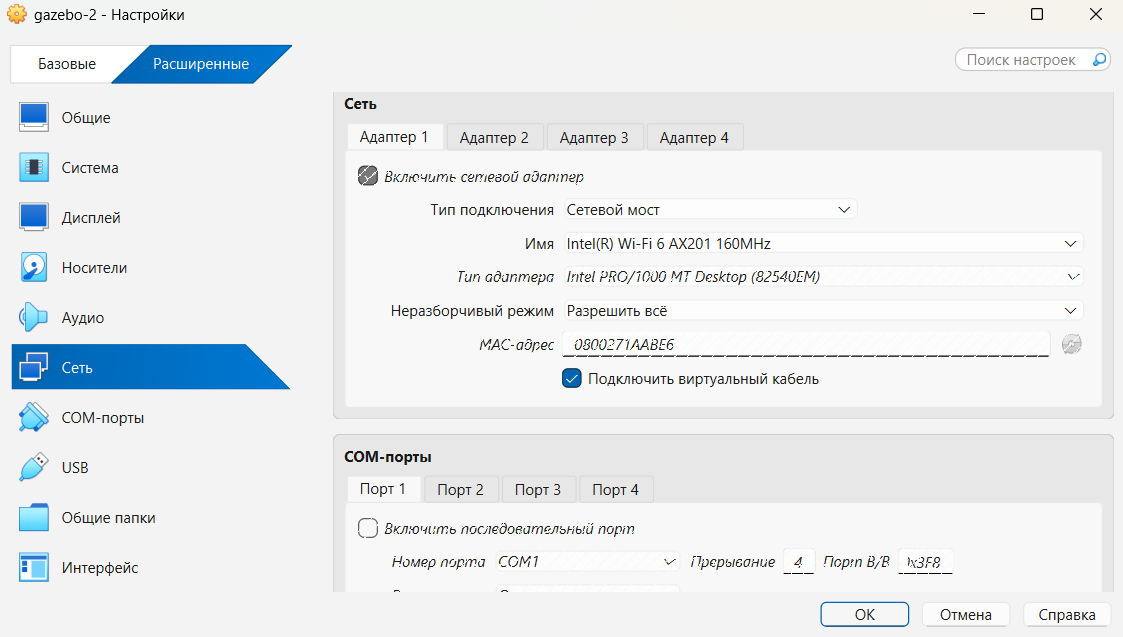Screen dimensions: 1123x637
Task: Select the Система chip icon
Action: [x=34, y=168]
